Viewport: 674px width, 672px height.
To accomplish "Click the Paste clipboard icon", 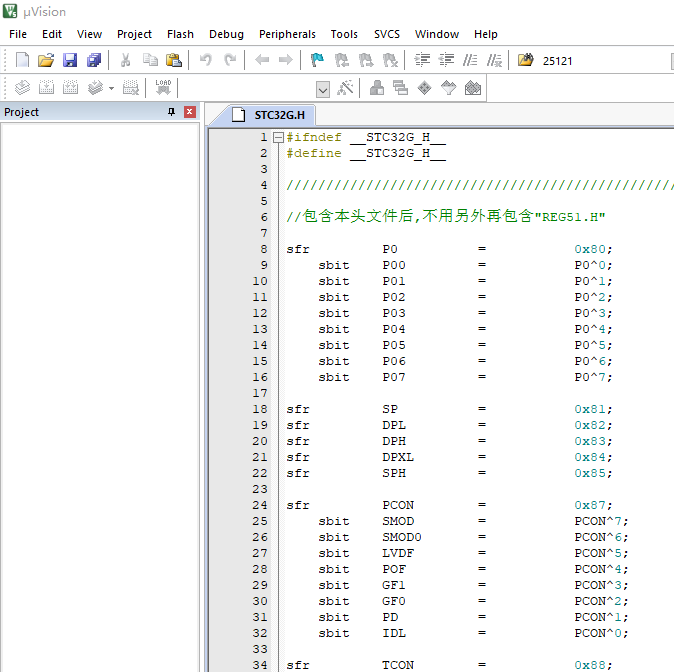I will [x=174, y=60].
